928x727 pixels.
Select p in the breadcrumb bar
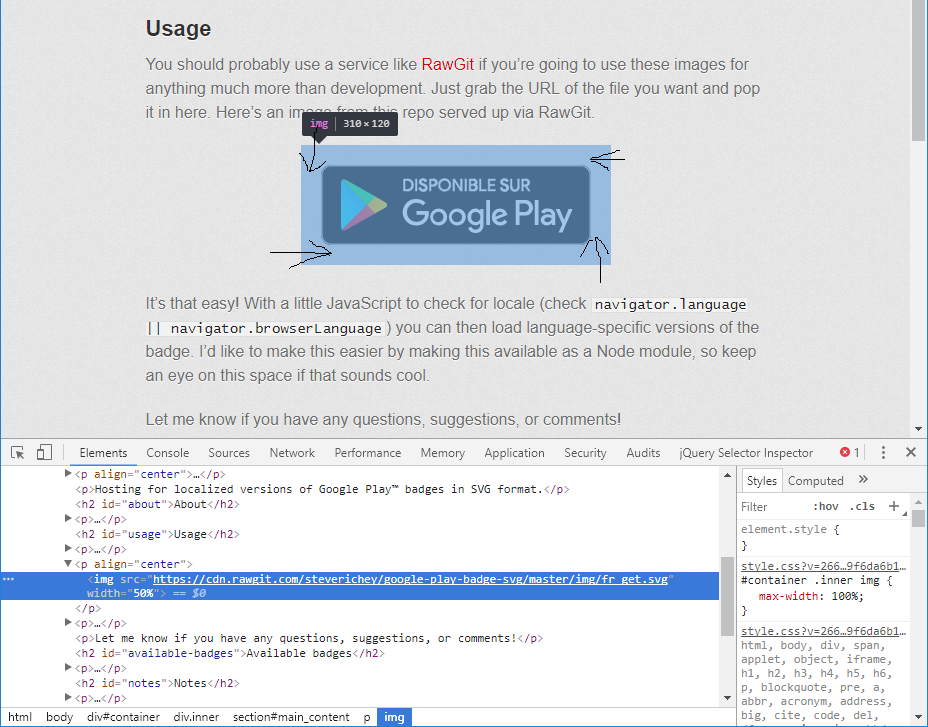(x=367, y=717)
